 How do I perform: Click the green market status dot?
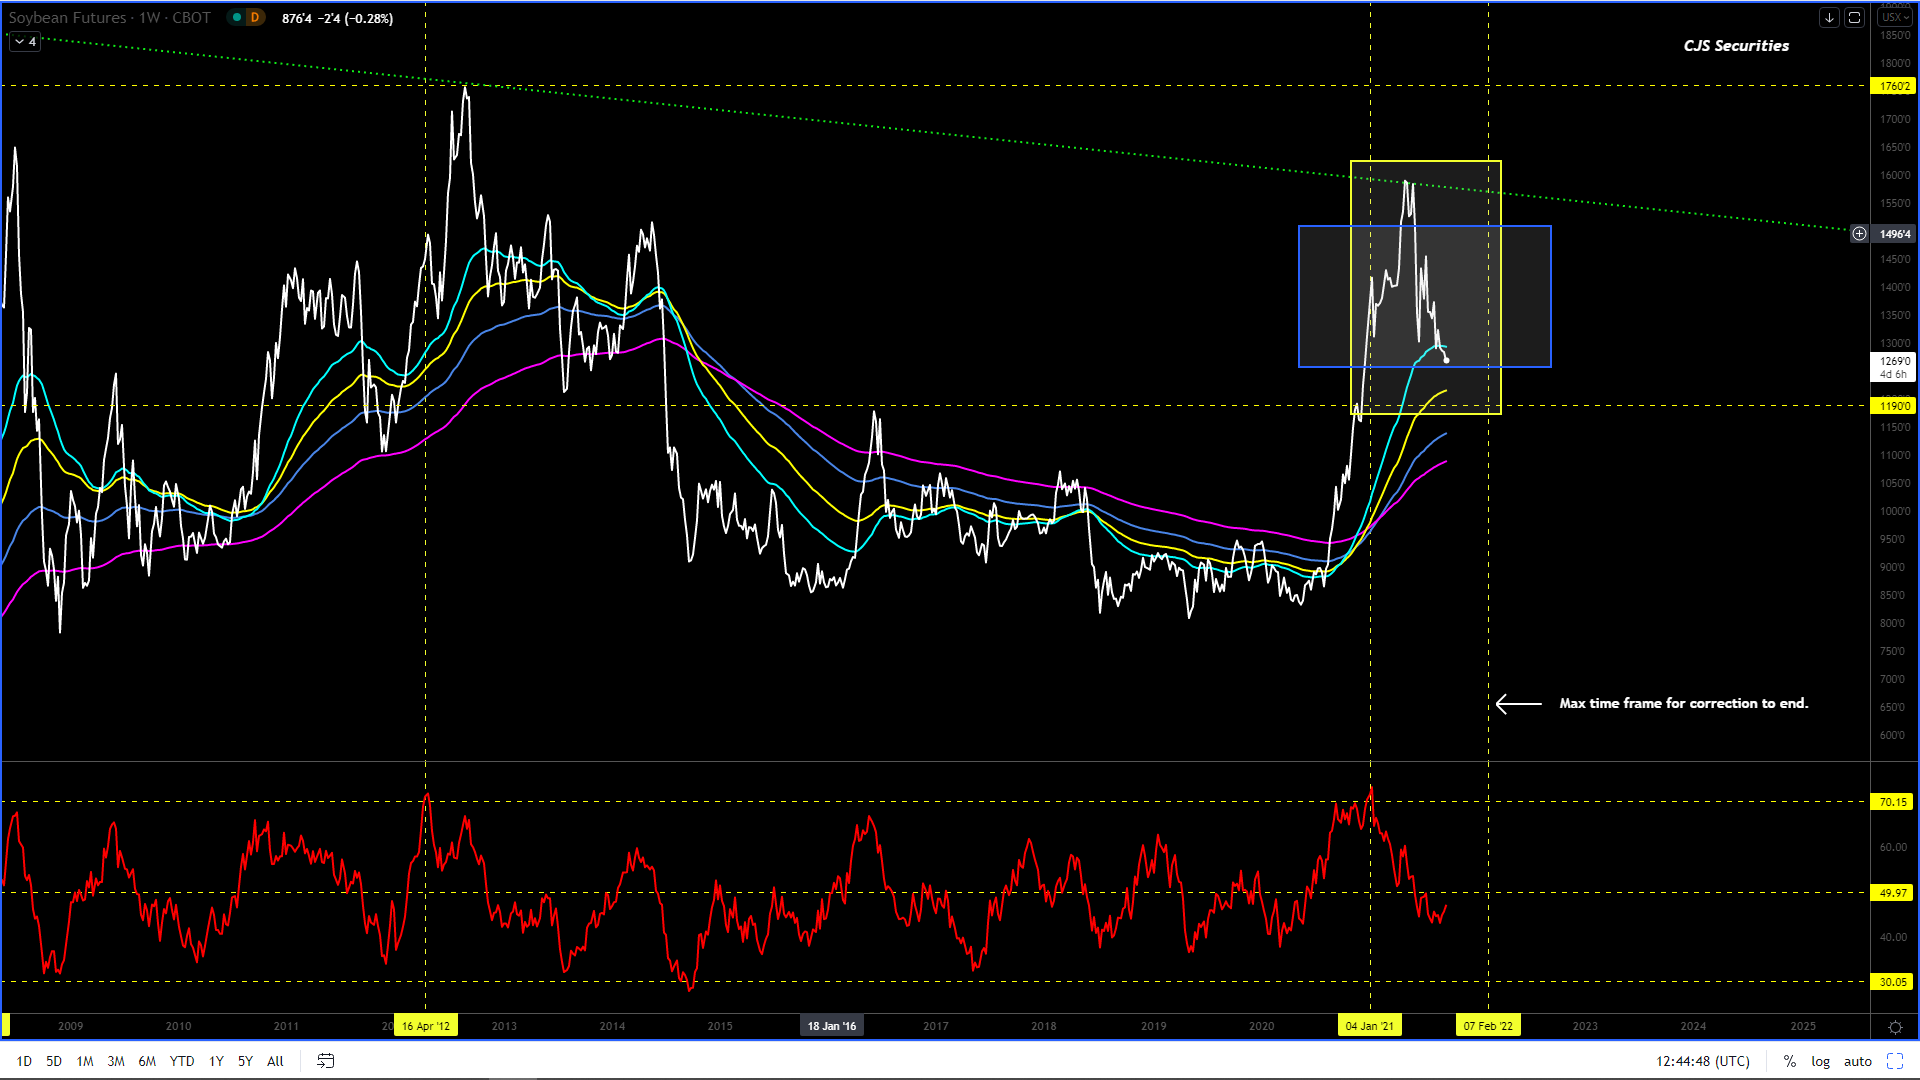(x=235, y=17)
